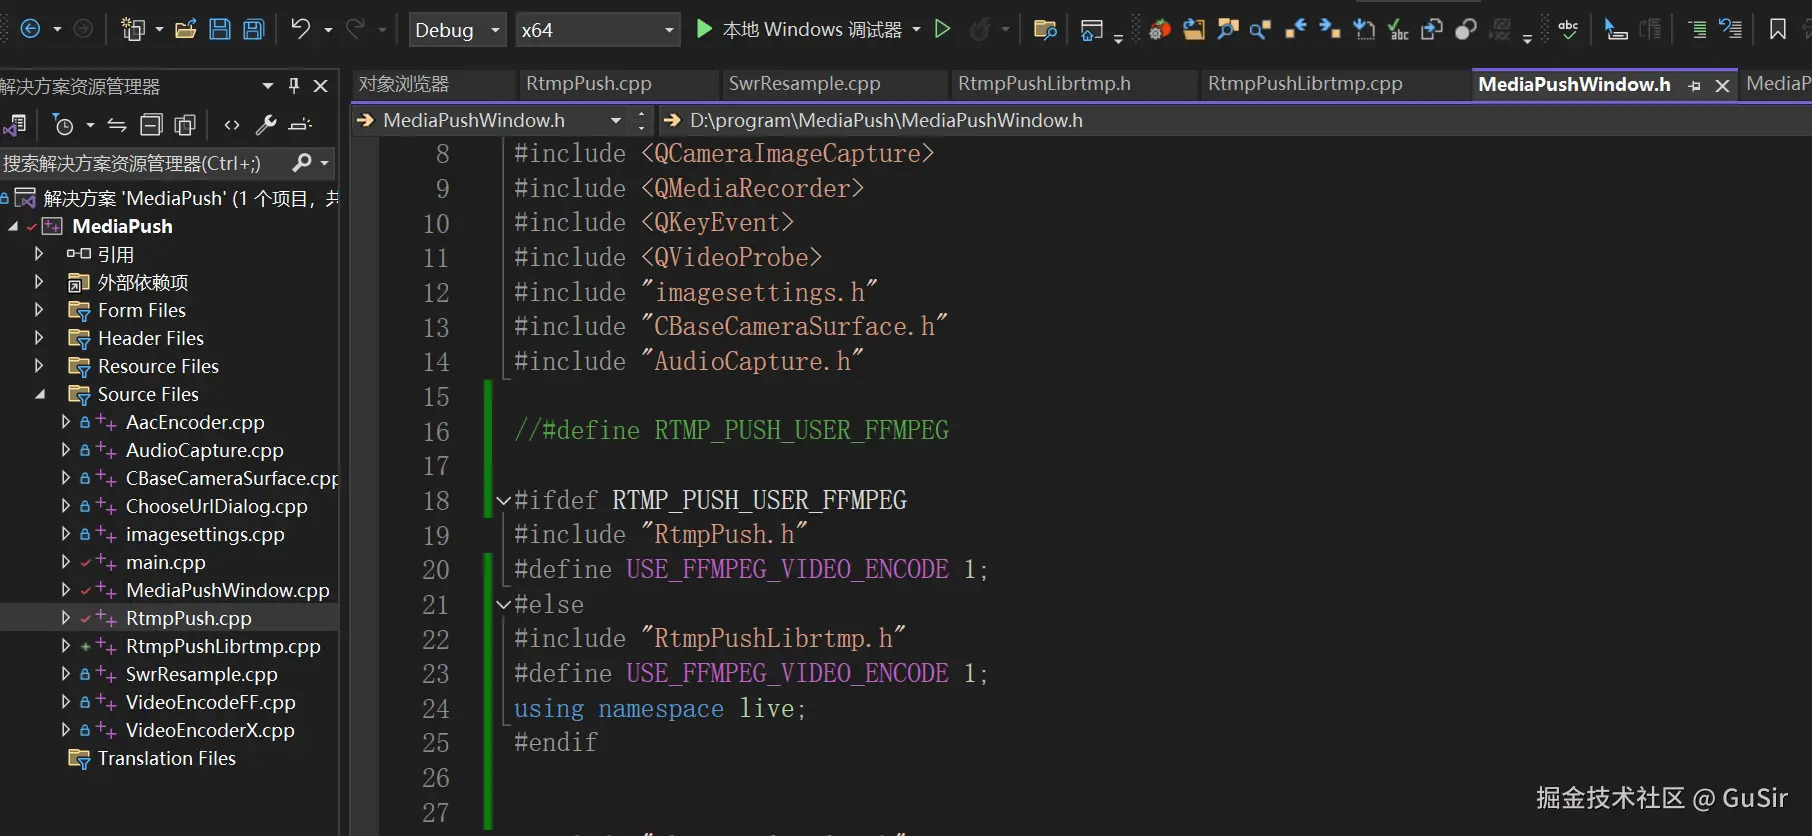The height and width of the screenshot is (836, 1812).
Task: Click the Open Corresponding File folder icon
Action: tap(1194, 30)
